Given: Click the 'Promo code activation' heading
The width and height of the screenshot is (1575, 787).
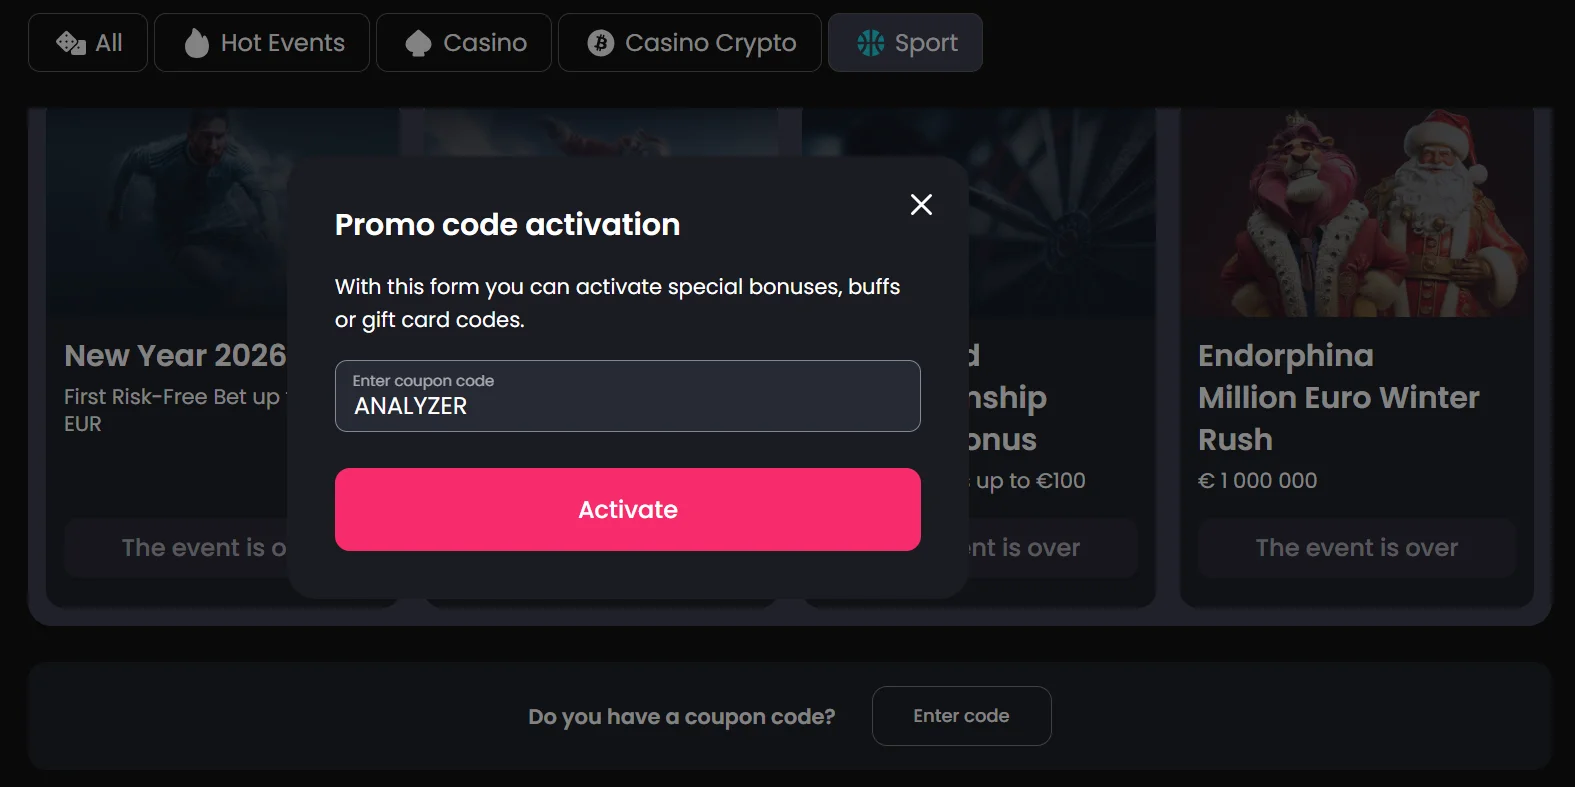Looking at the screenshot, I should pyautogui.click(x=507, y=225).
